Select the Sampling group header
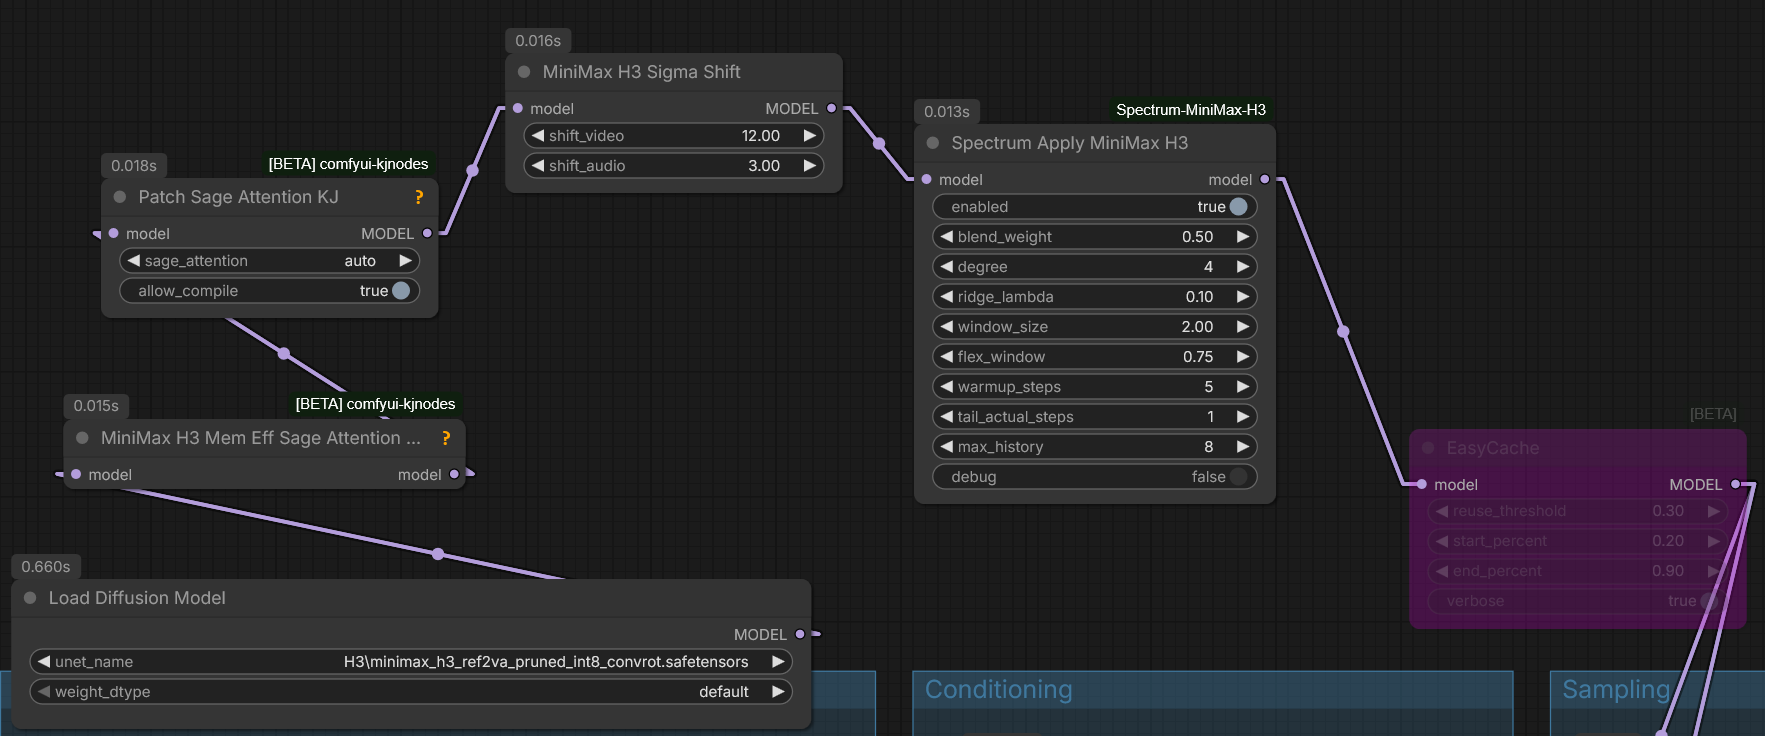The height and width of the screenshot is (736, 1765). (x=1657, y=690)
